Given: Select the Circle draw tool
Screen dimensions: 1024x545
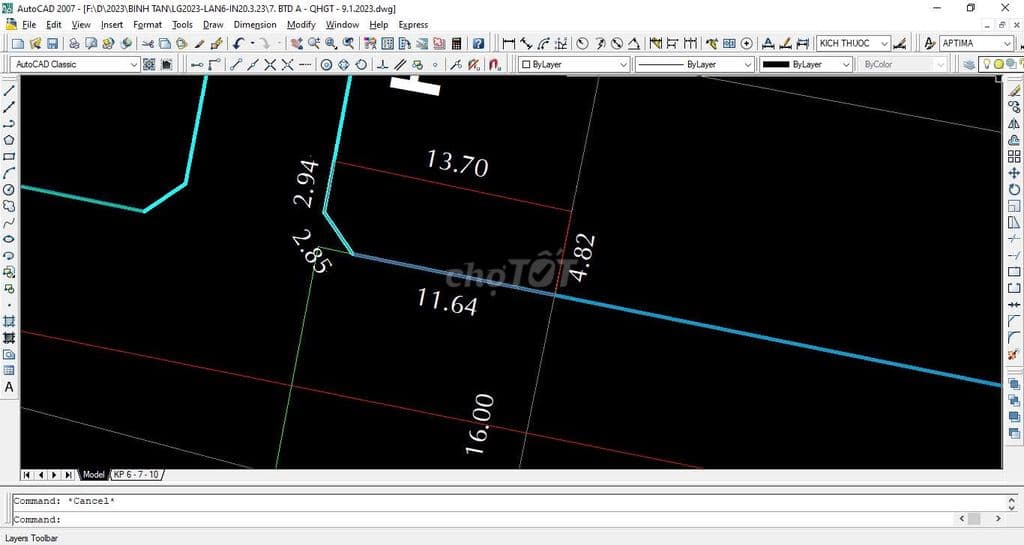Looking at the screenshot, I should (x=9, y=190).
